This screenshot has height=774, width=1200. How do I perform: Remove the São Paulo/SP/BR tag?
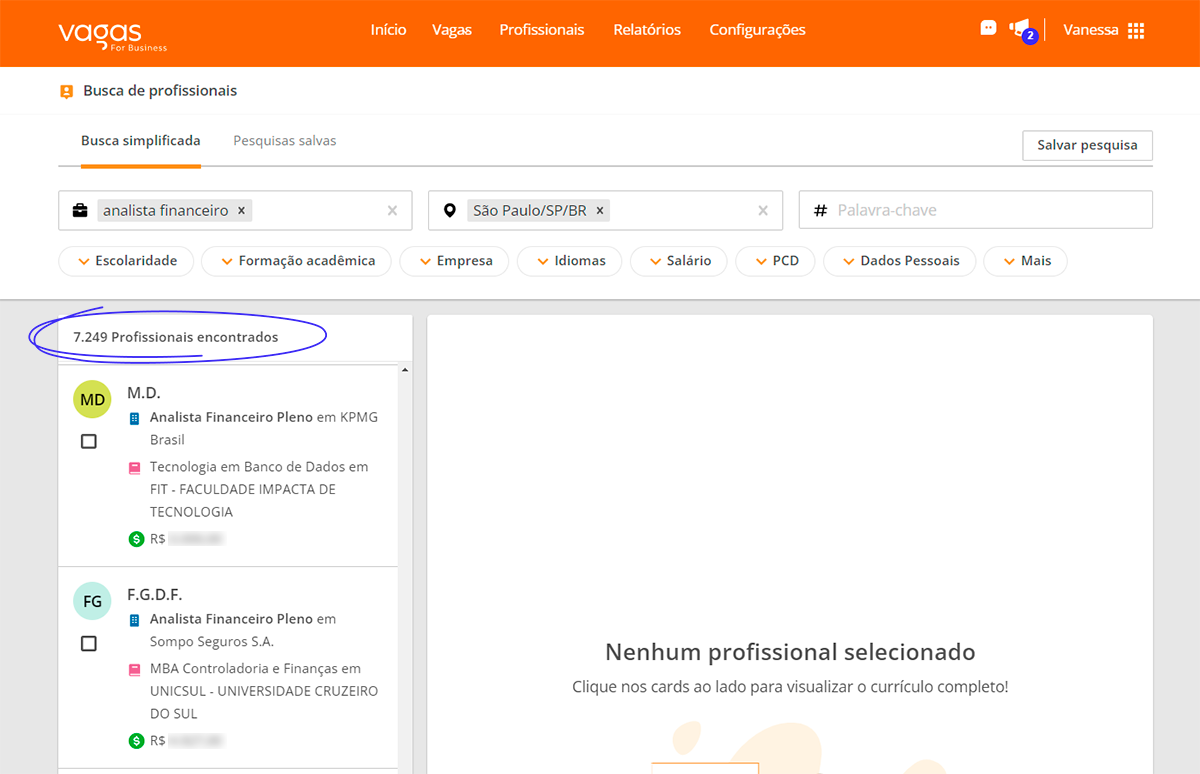(599, 211)
